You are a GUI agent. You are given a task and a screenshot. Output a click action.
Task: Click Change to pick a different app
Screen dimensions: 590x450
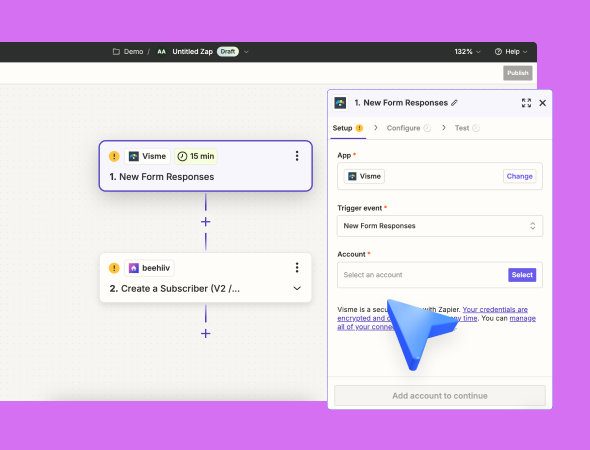(x=519, y=176)
